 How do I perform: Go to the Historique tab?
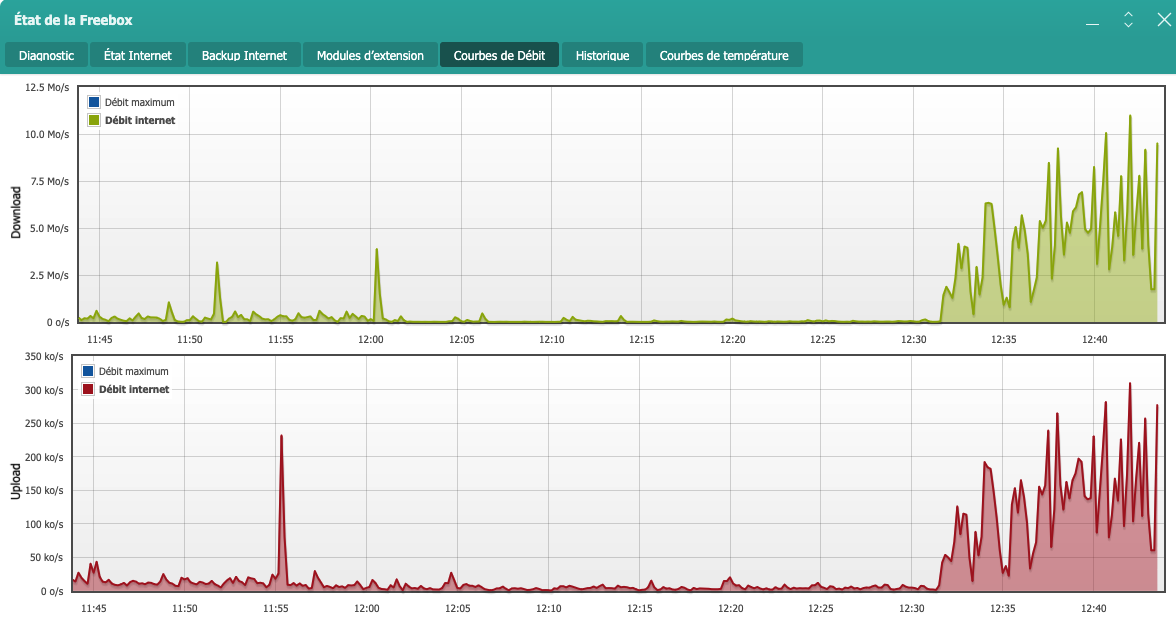602,55
